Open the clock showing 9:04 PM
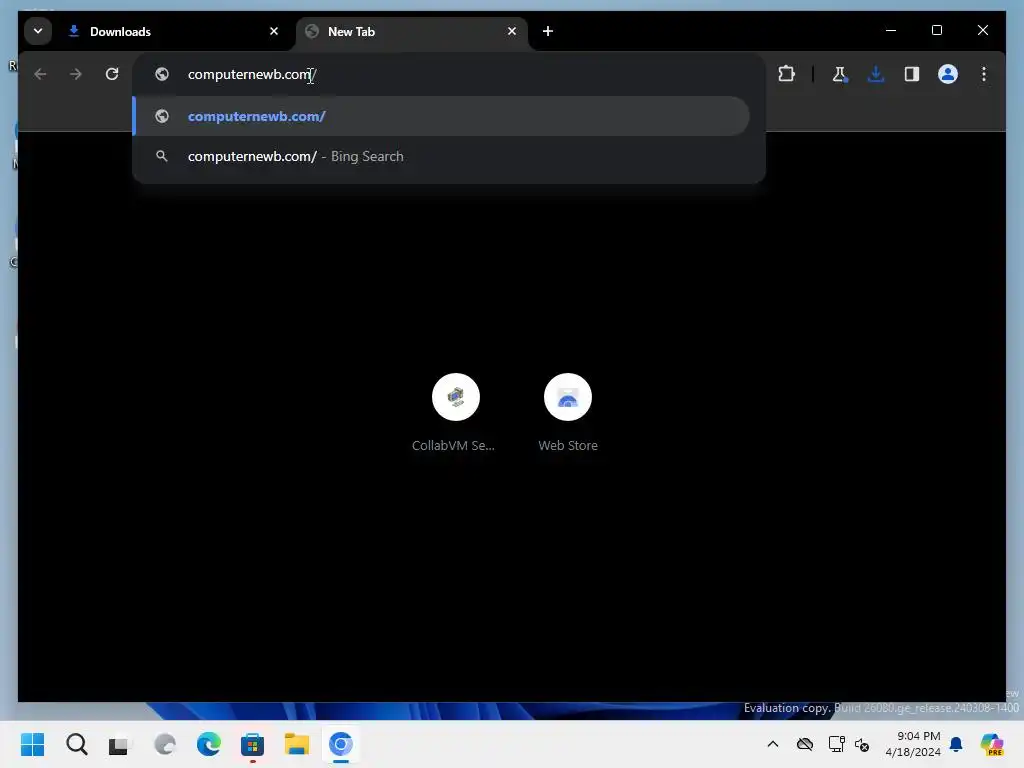Image resolution: width=1024 pixels, height=768 pixels. [913, 744]
